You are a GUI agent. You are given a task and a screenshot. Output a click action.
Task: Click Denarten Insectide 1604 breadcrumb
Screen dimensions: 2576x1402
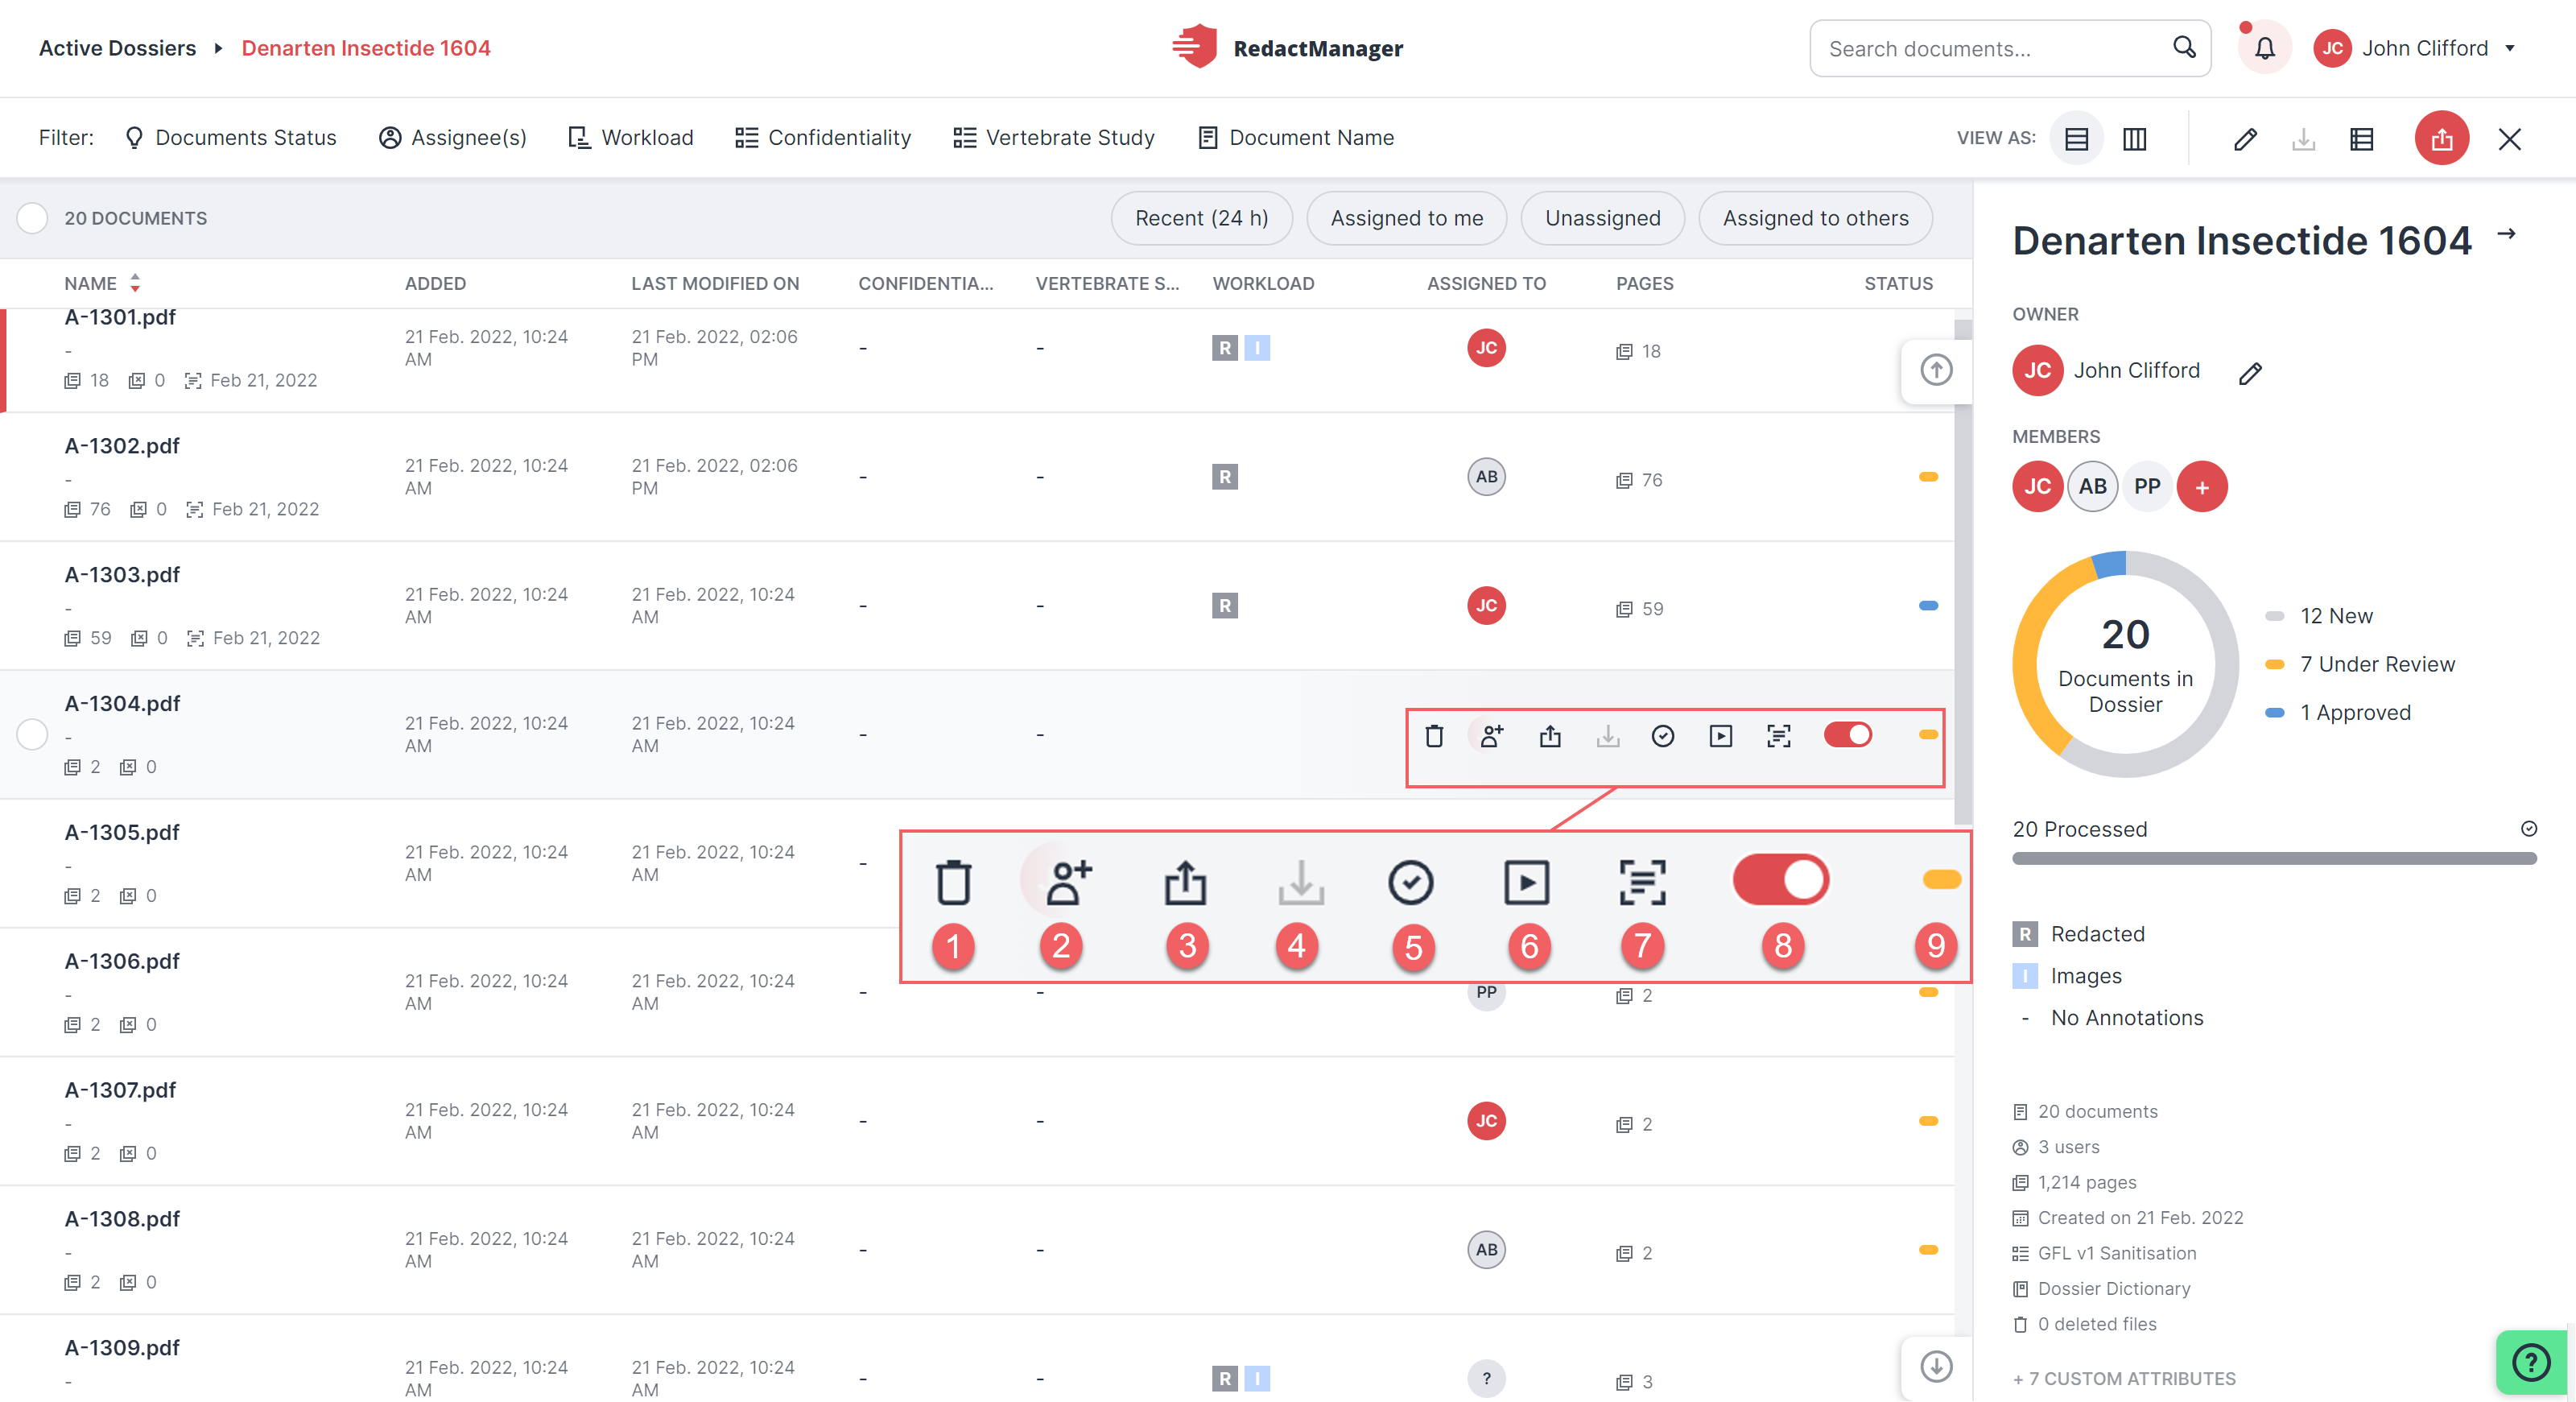pos(366,48)
